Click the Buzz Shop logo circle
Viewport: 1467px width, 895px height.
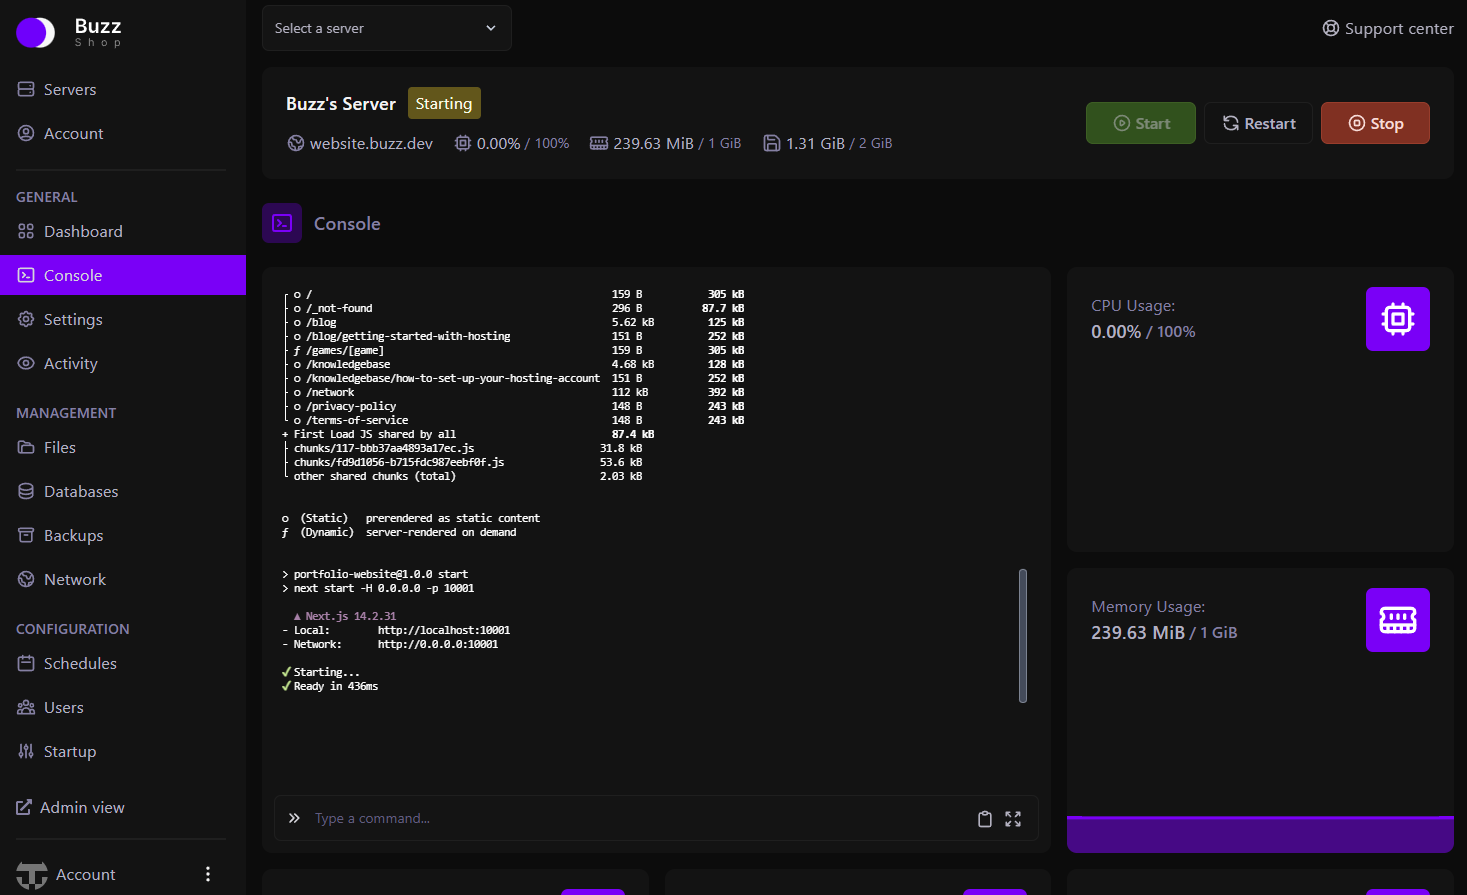click(x=35, y=32)
